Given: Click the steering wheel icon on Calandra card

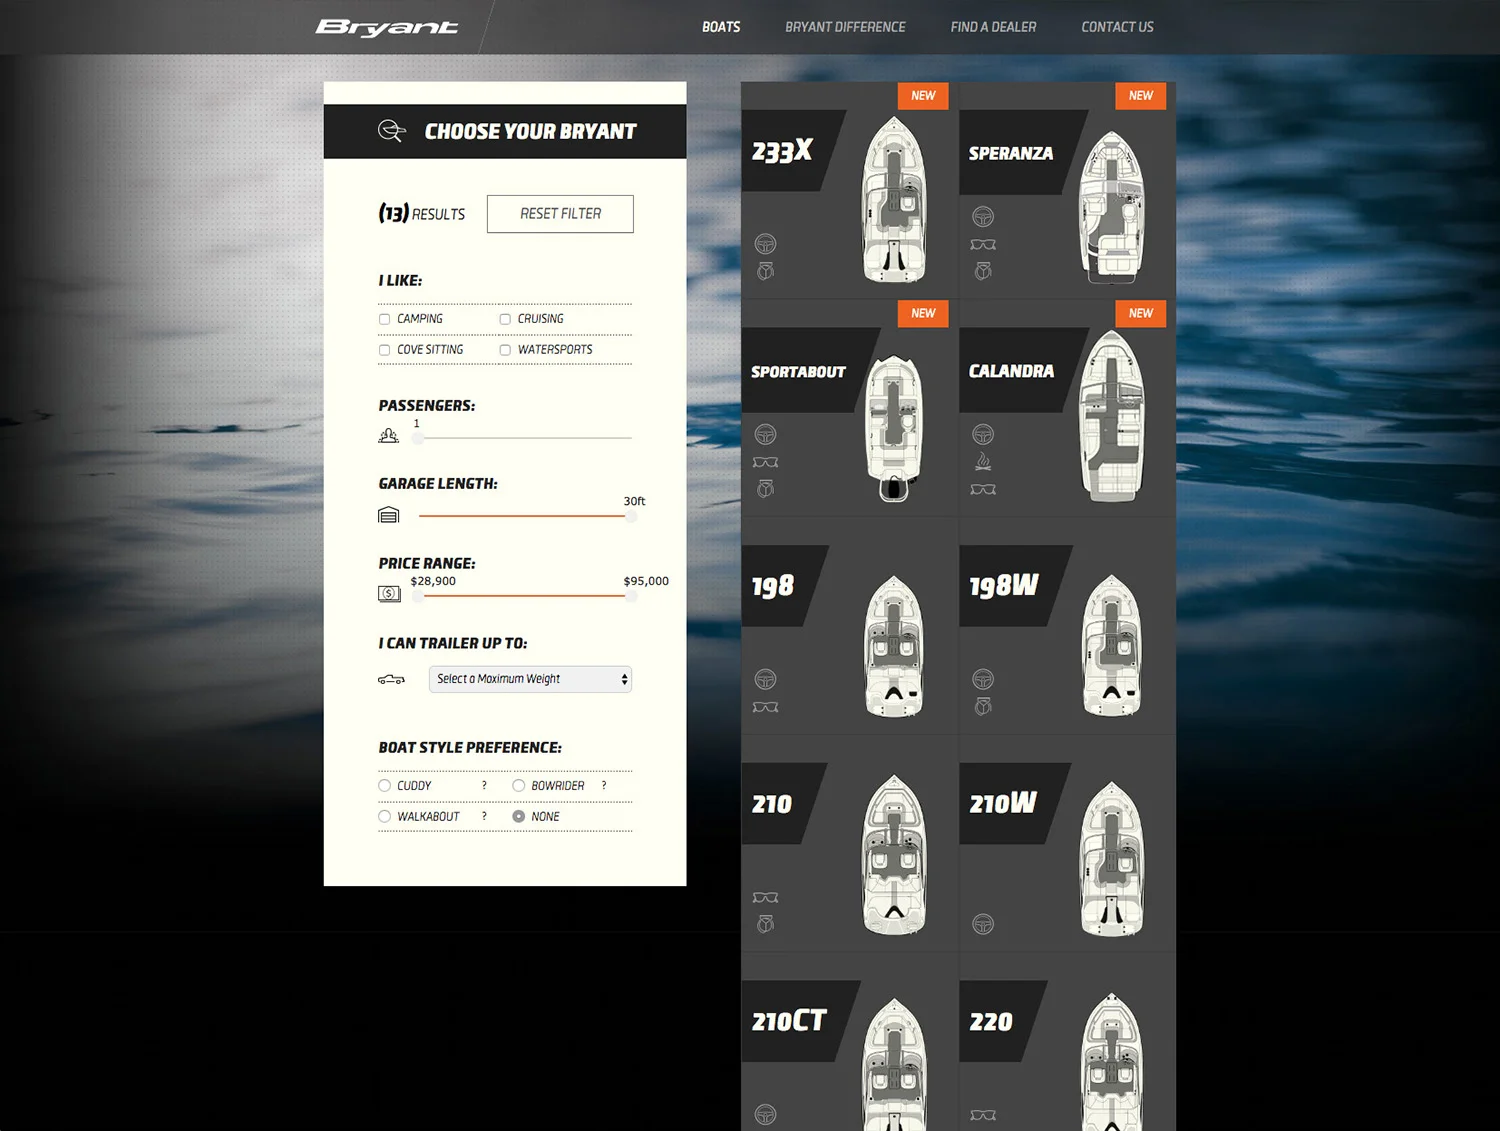Looking at the screenshot, I should tap(983, 434).
